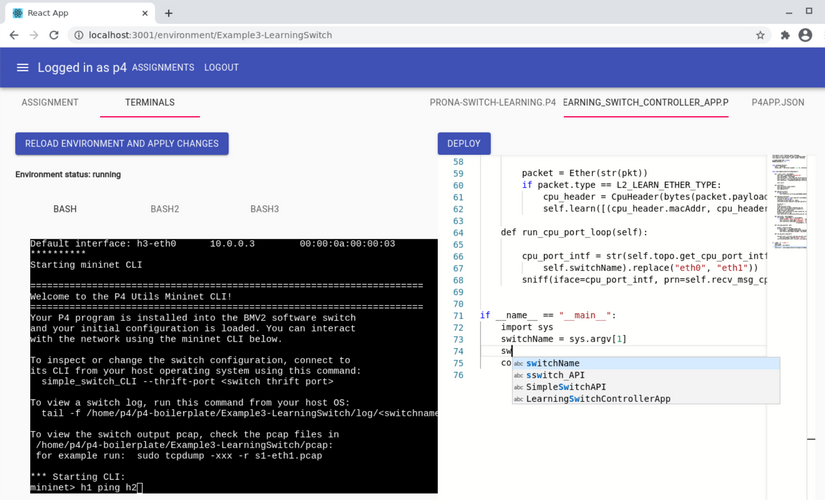
Task: Click 'Welcome to the P4 Utils Mininet CLI!' line
Action: click(131, 296)
